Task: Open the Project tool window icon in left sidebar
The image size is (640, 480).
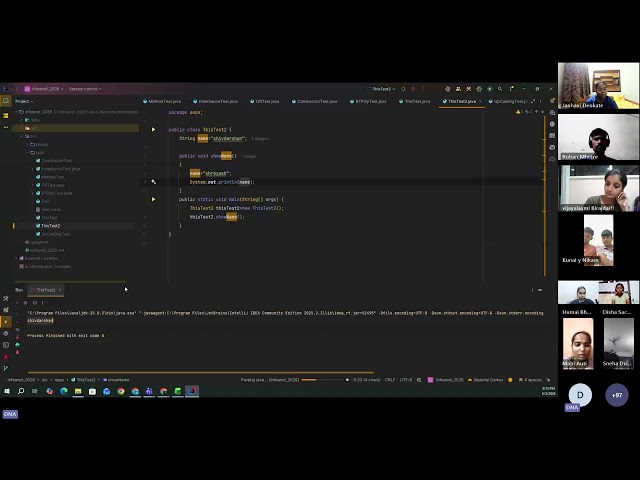Action: 6,100
